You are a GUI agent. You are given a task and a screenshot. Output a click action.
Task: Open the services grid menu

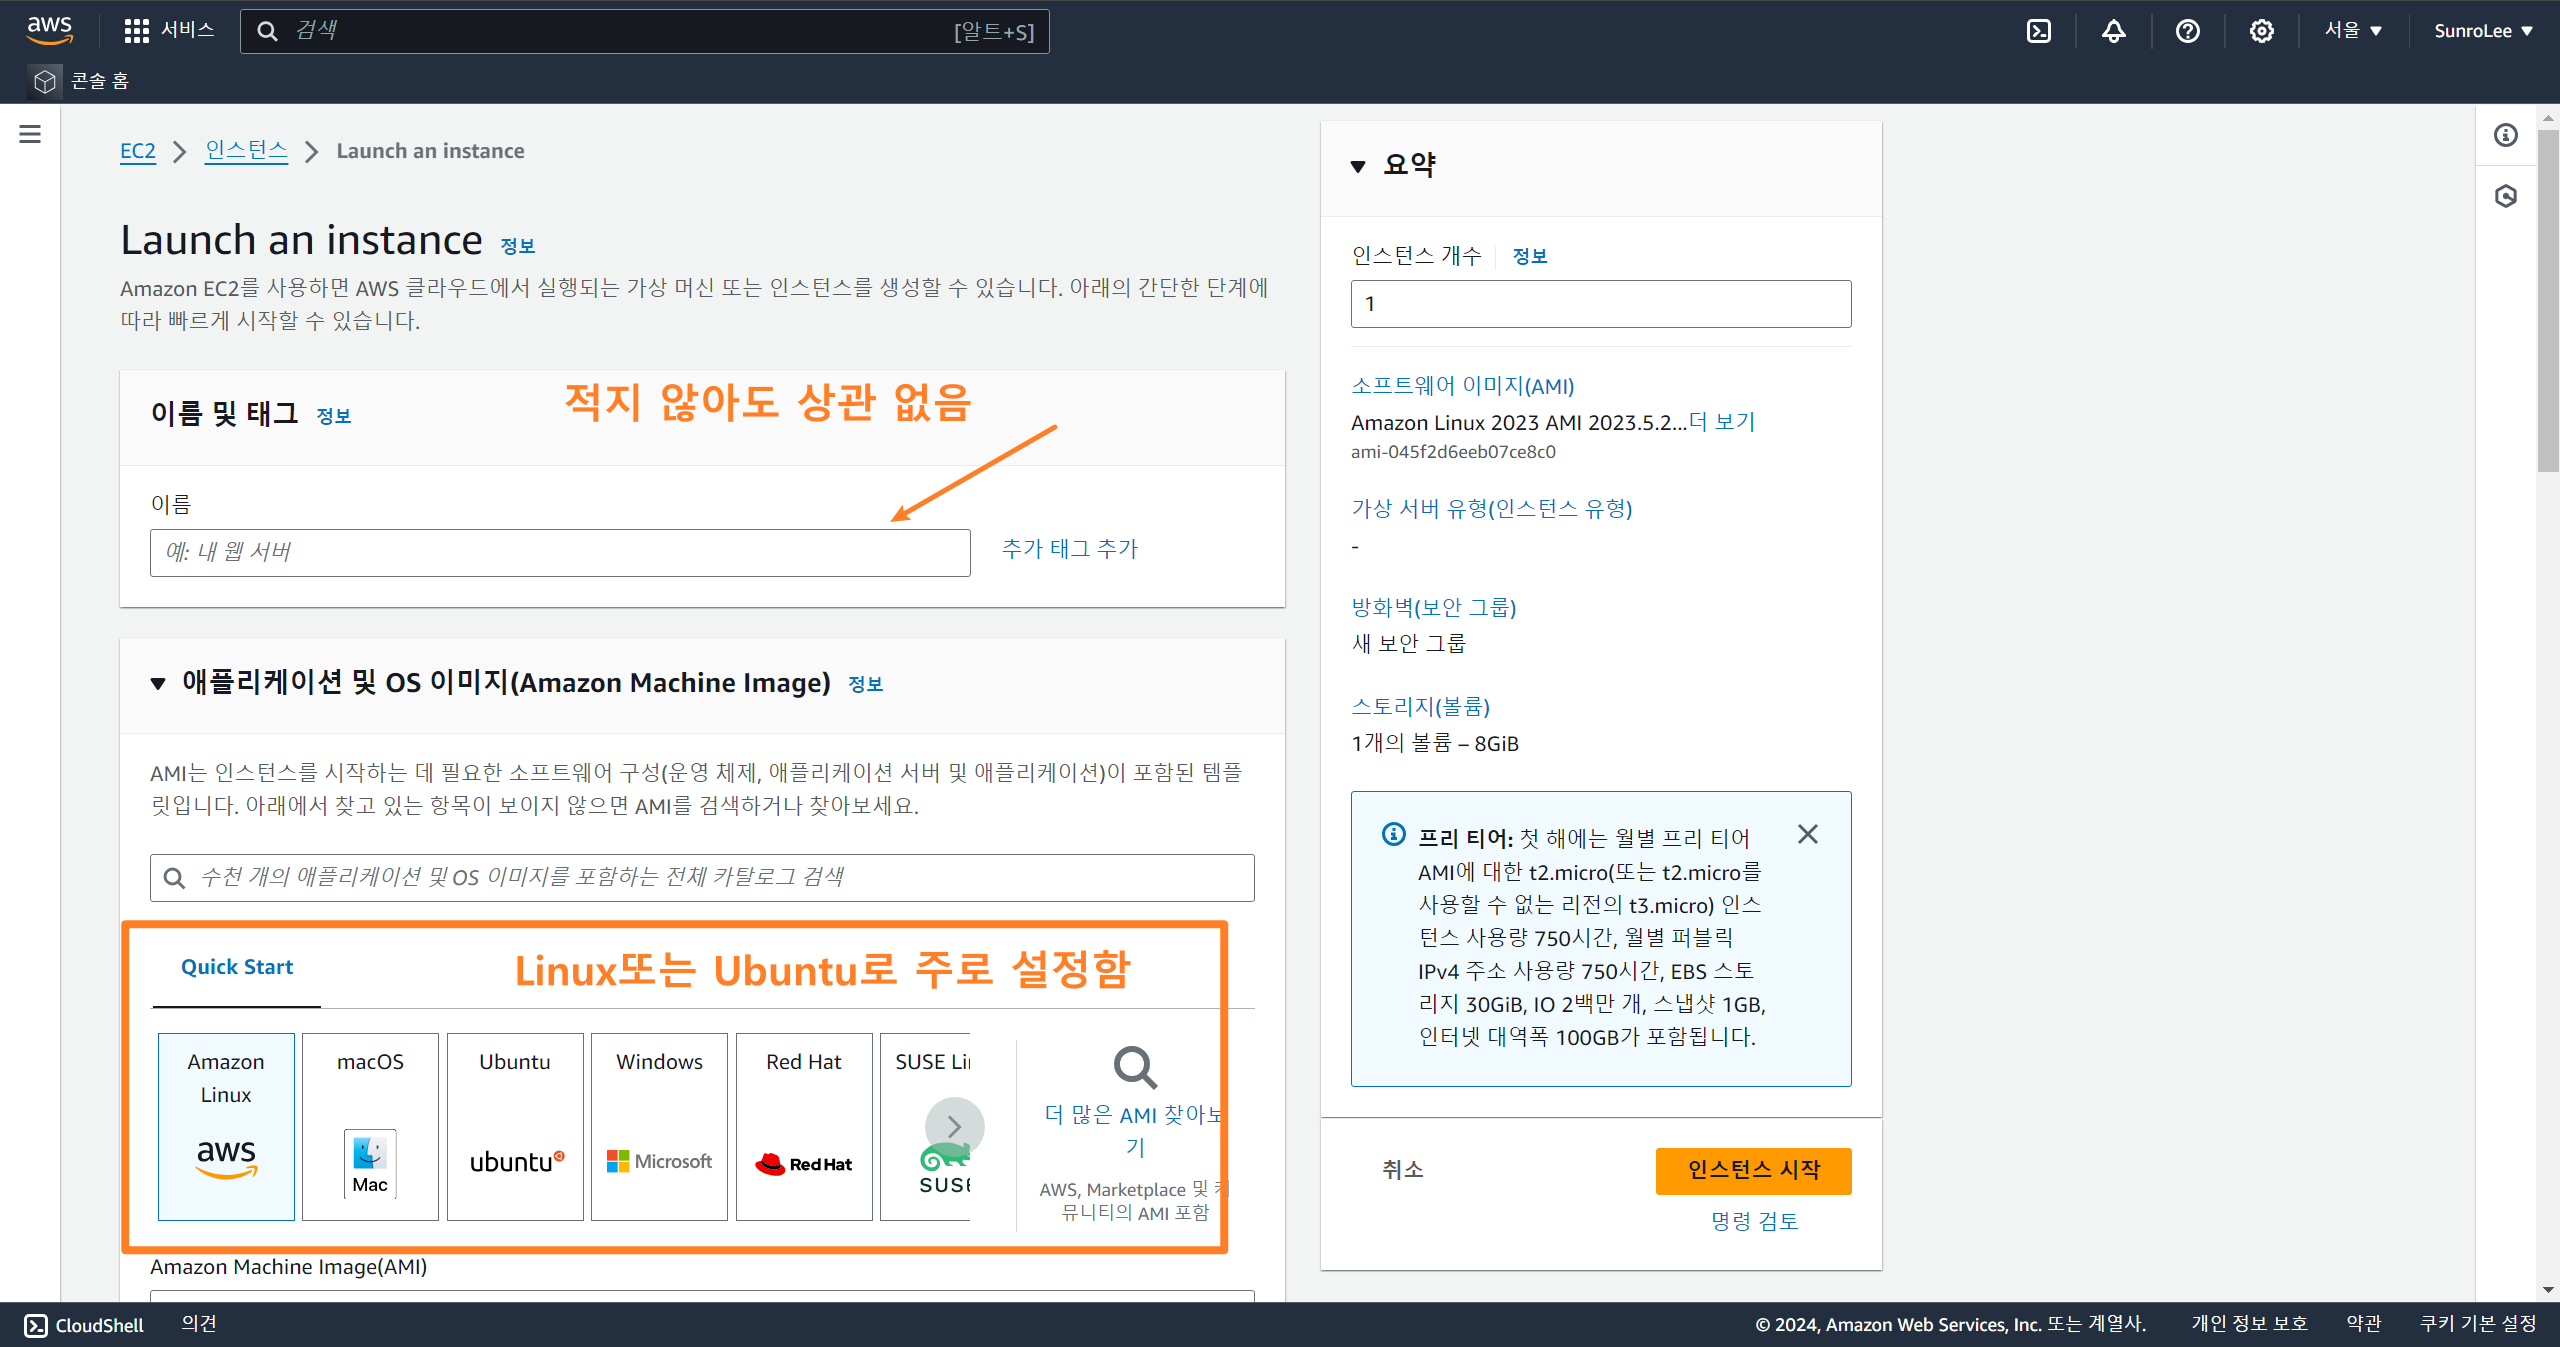[137, 31]
